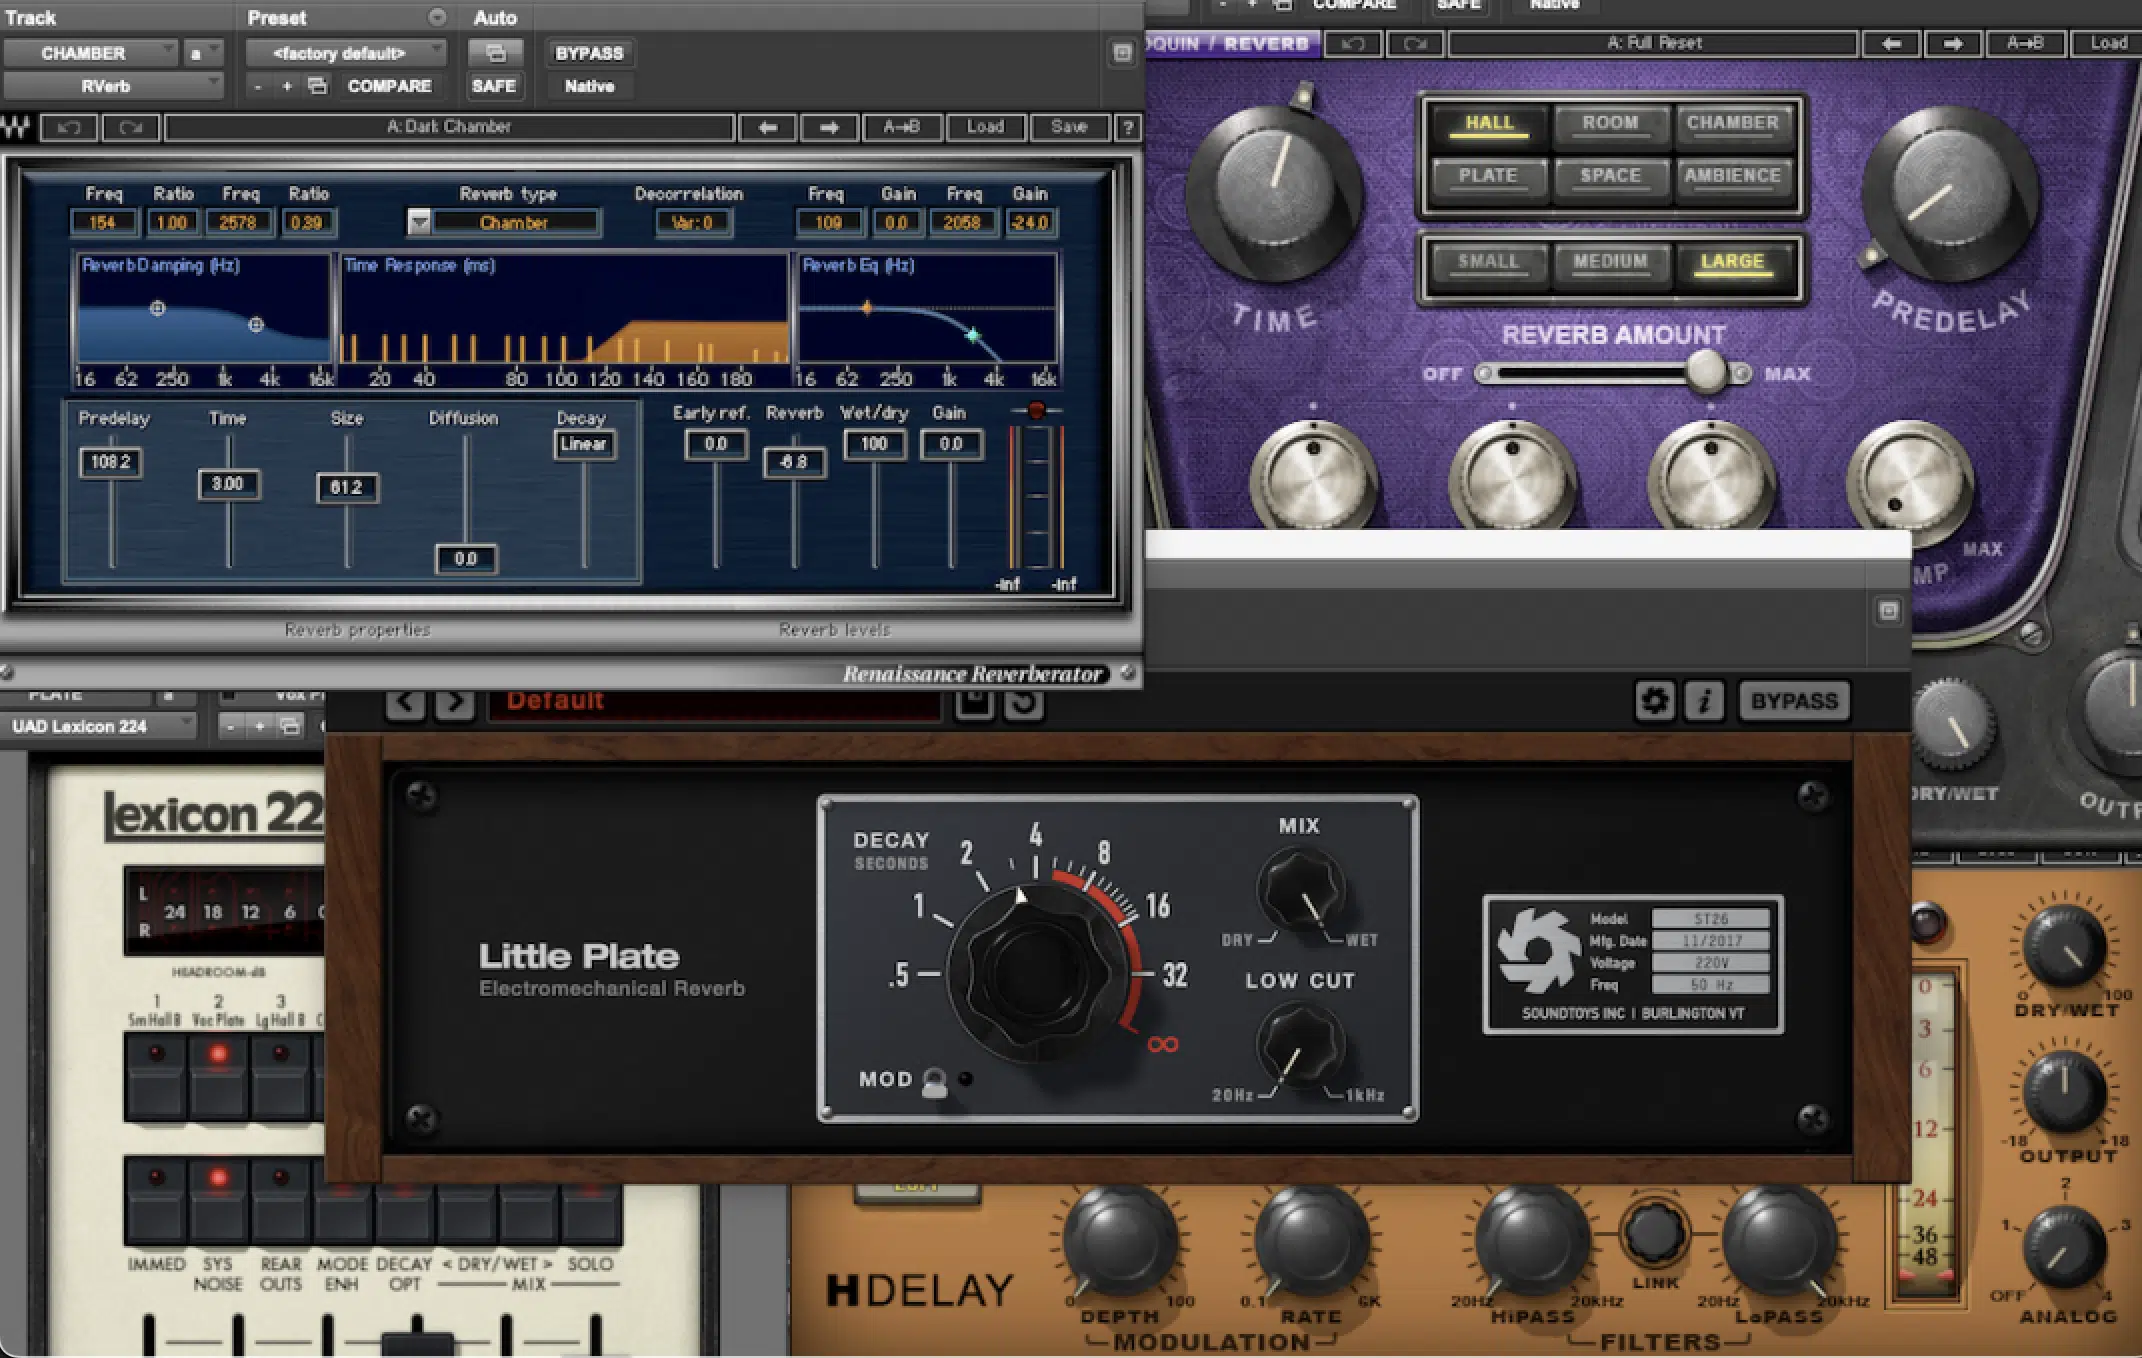Revert Little Plate preset with circular arrow

click(x=1024, y=703)
